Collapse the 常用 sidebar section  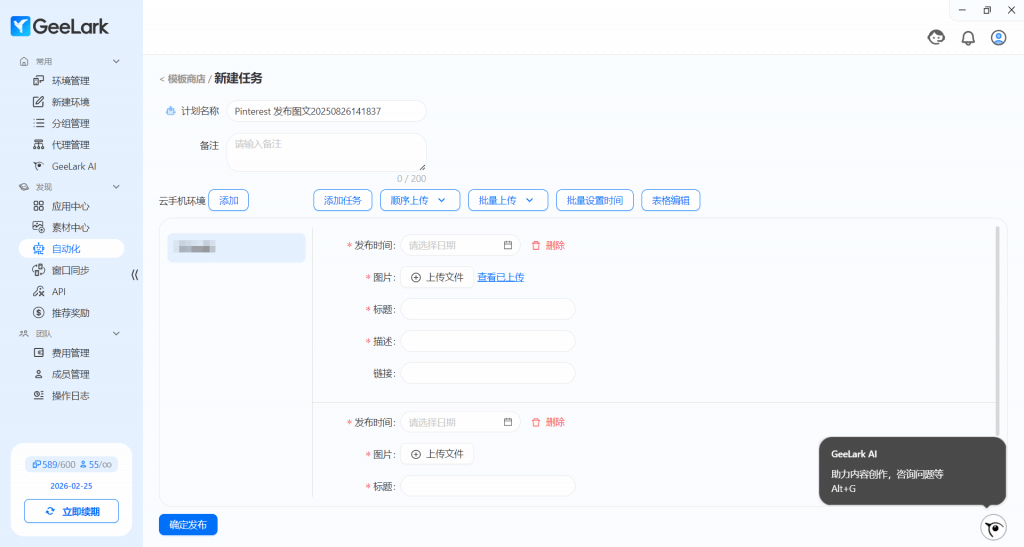coord(116,62)
